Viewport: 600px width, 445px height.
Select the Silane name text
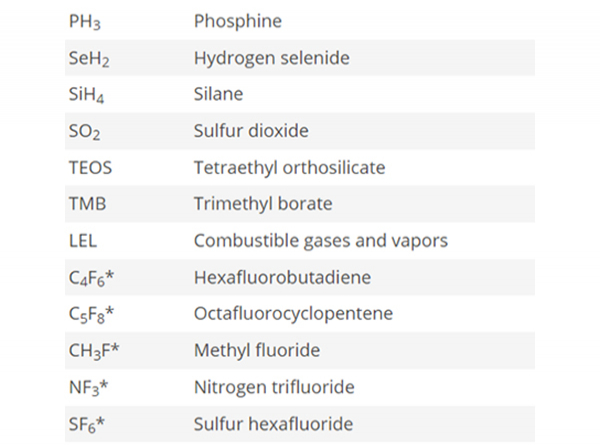tap(218, 94)
